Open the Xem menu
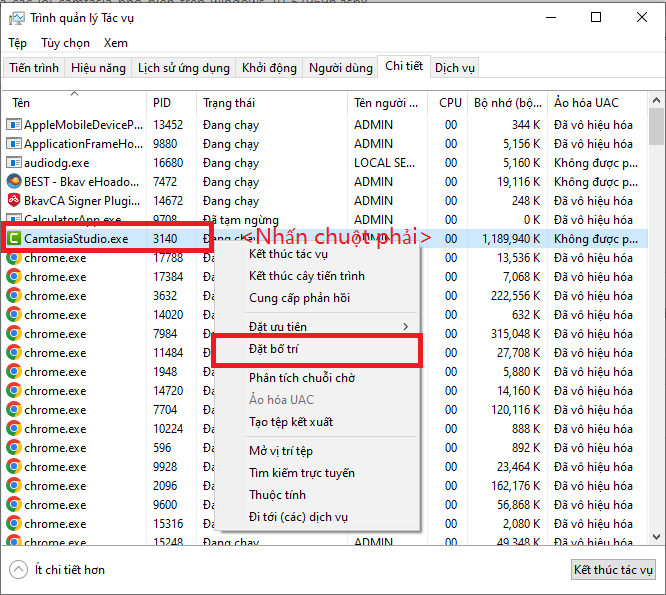This screenshot has width=666, height=595. [x=116, y=43]
